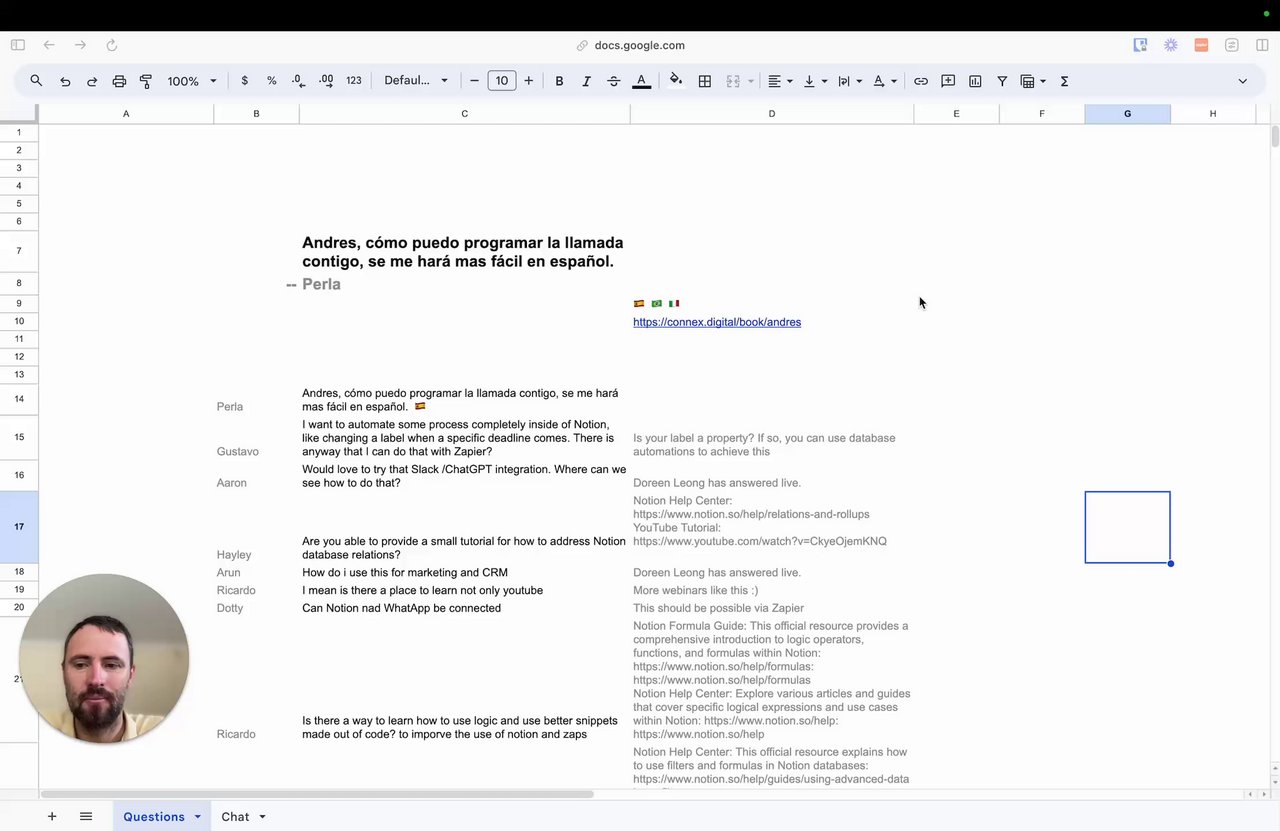Click cell 'This should be possible via Zapier'
The width and height of the screenshot is (1280, 831).
tap(772, 608)
